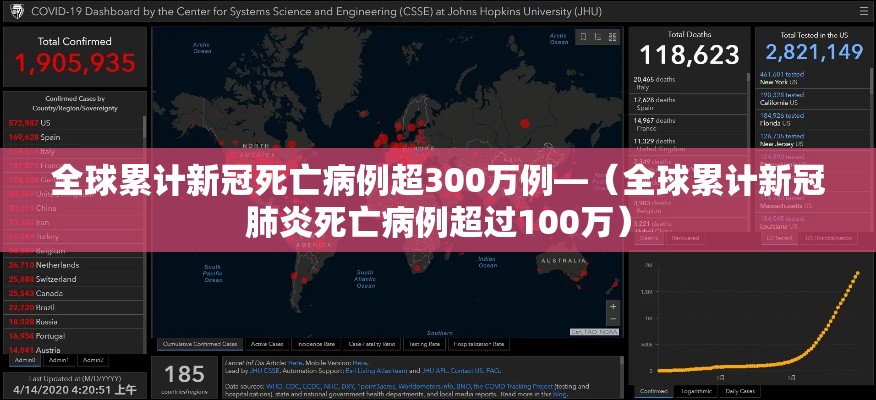
Task: Select the Admin2 tab under country list
Action: (92, 360)
